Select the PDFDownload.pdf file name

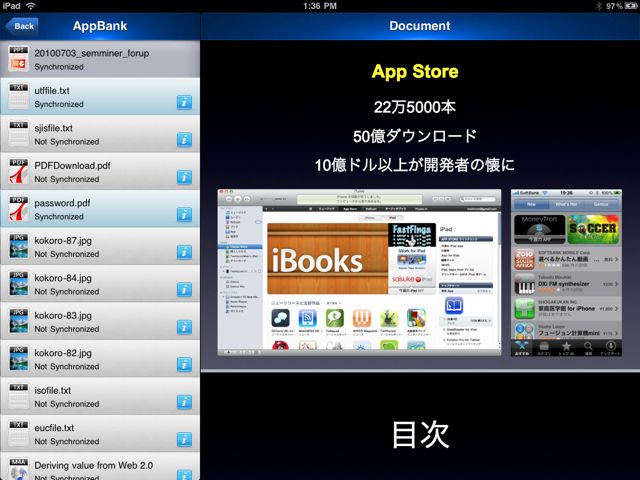[72, 166]
